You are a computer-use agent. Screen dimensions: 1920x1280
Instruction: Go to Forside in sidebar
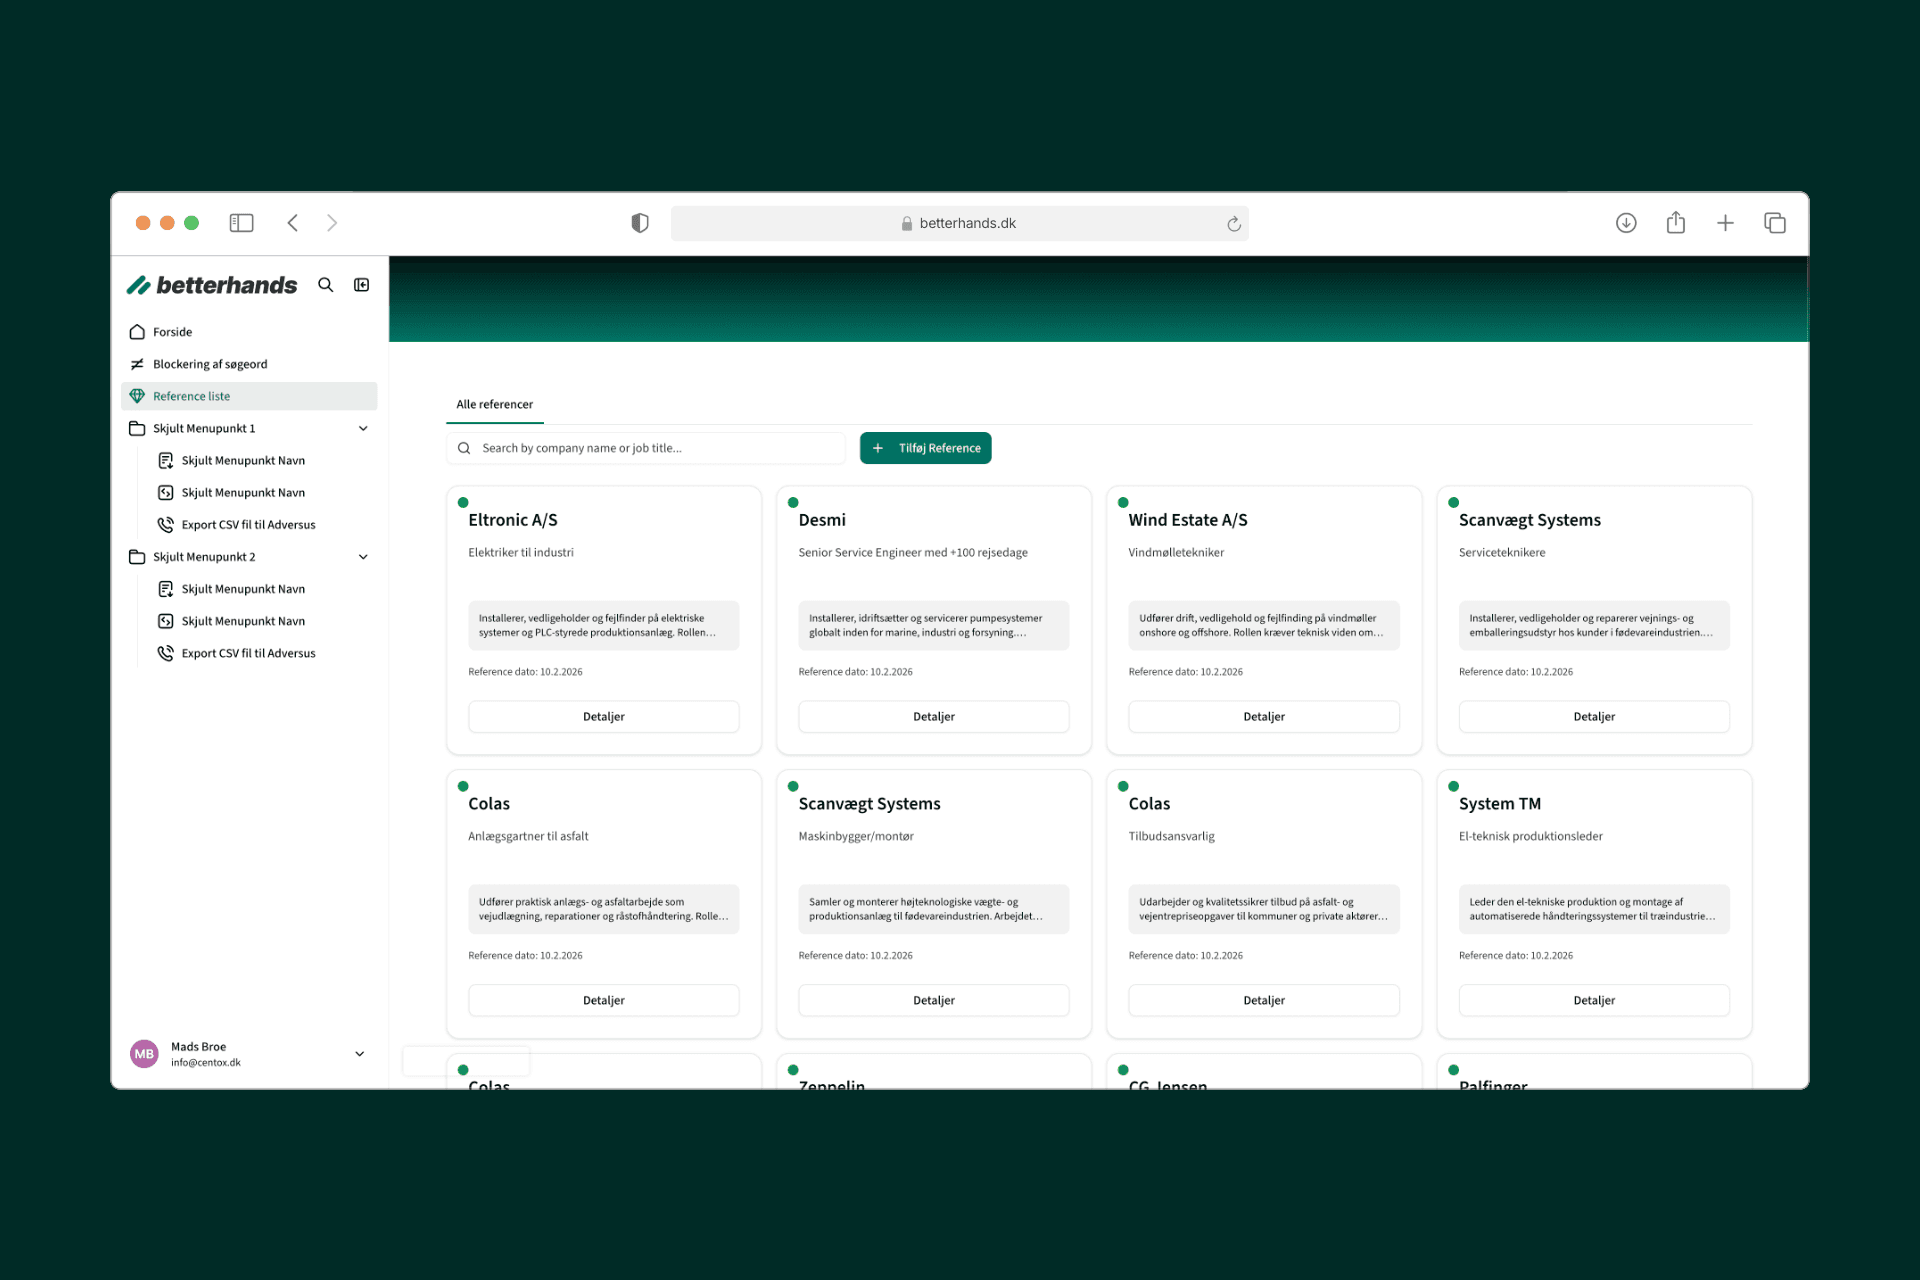(172, 332)
